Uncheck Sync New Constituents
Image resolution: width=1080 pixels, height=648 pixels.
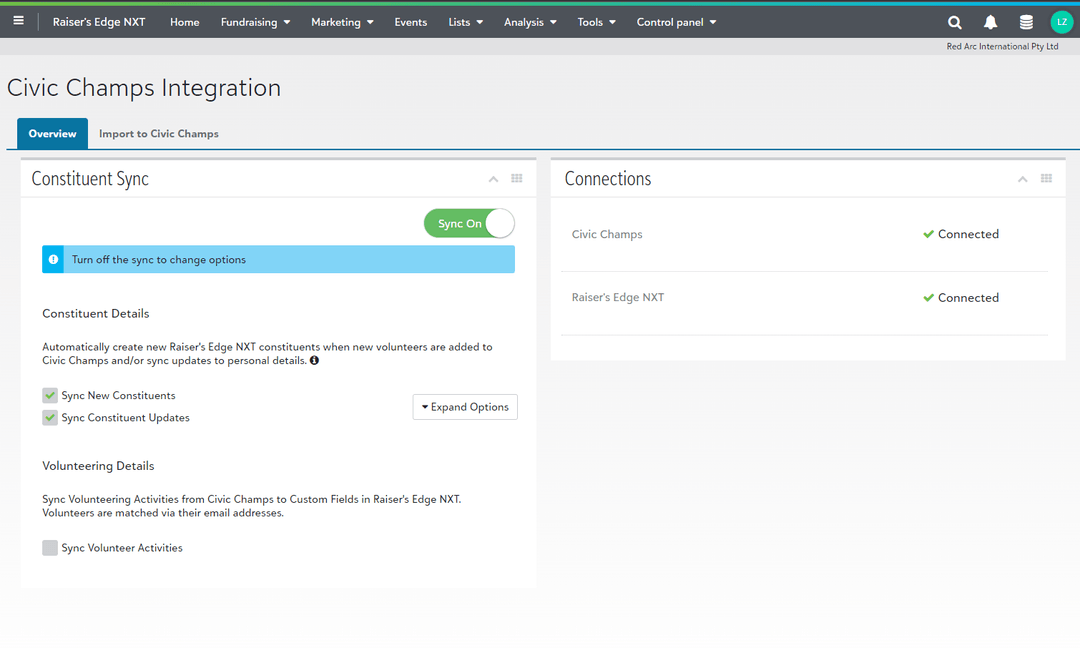click(x=50, y=395)
